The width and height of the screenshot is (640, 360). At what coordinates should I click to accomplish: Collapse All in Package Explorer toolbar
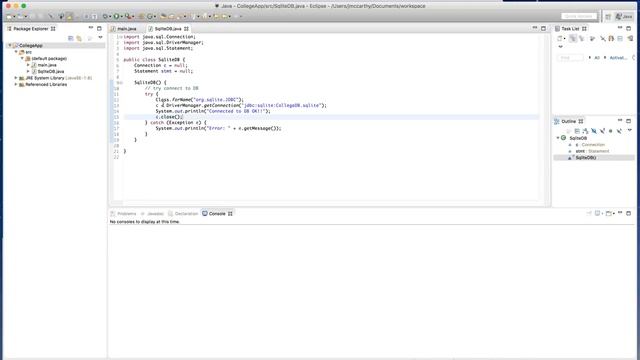point(71,38)
